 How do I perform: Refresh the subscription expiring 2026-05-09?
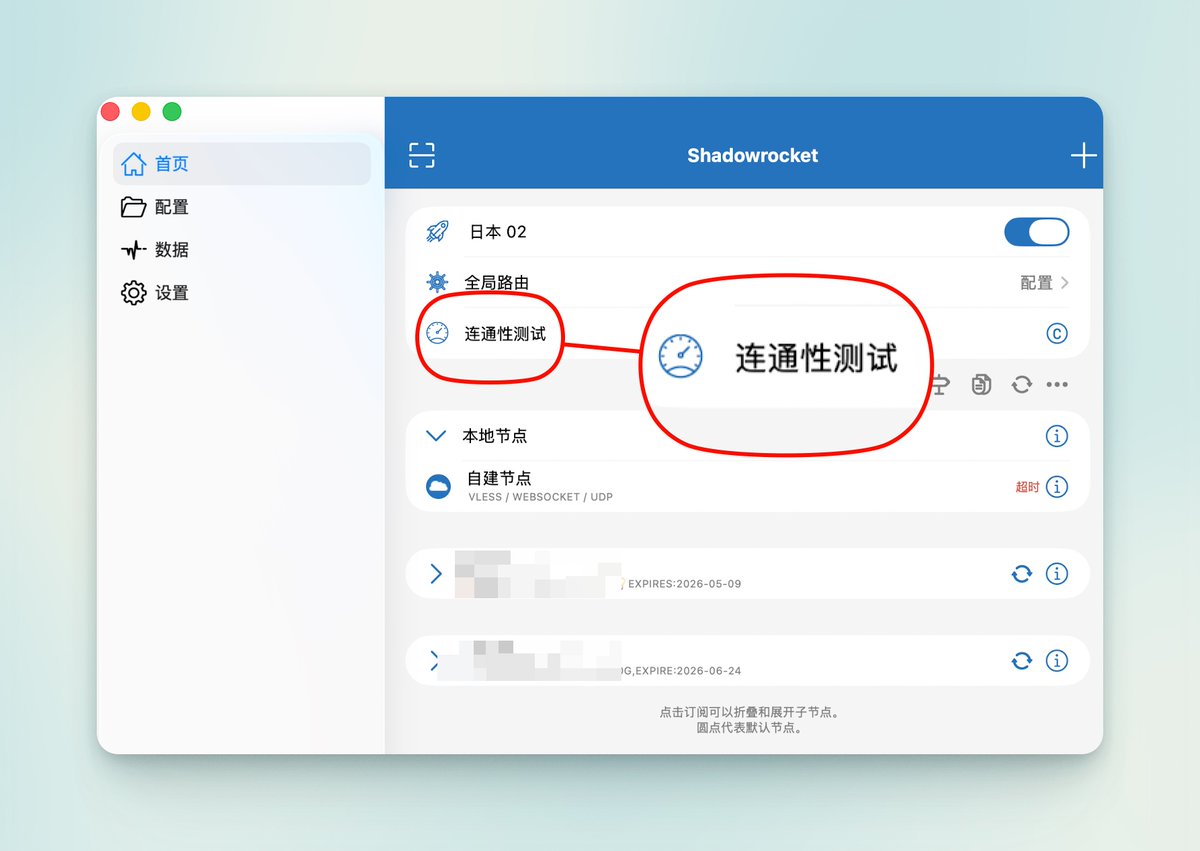click(1021, 574)
